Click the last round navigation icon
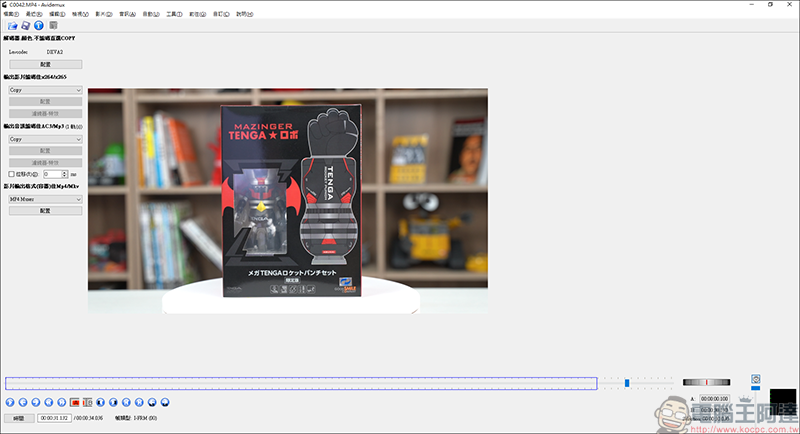This screenshot has width=800, height=434. pos(165,402)
